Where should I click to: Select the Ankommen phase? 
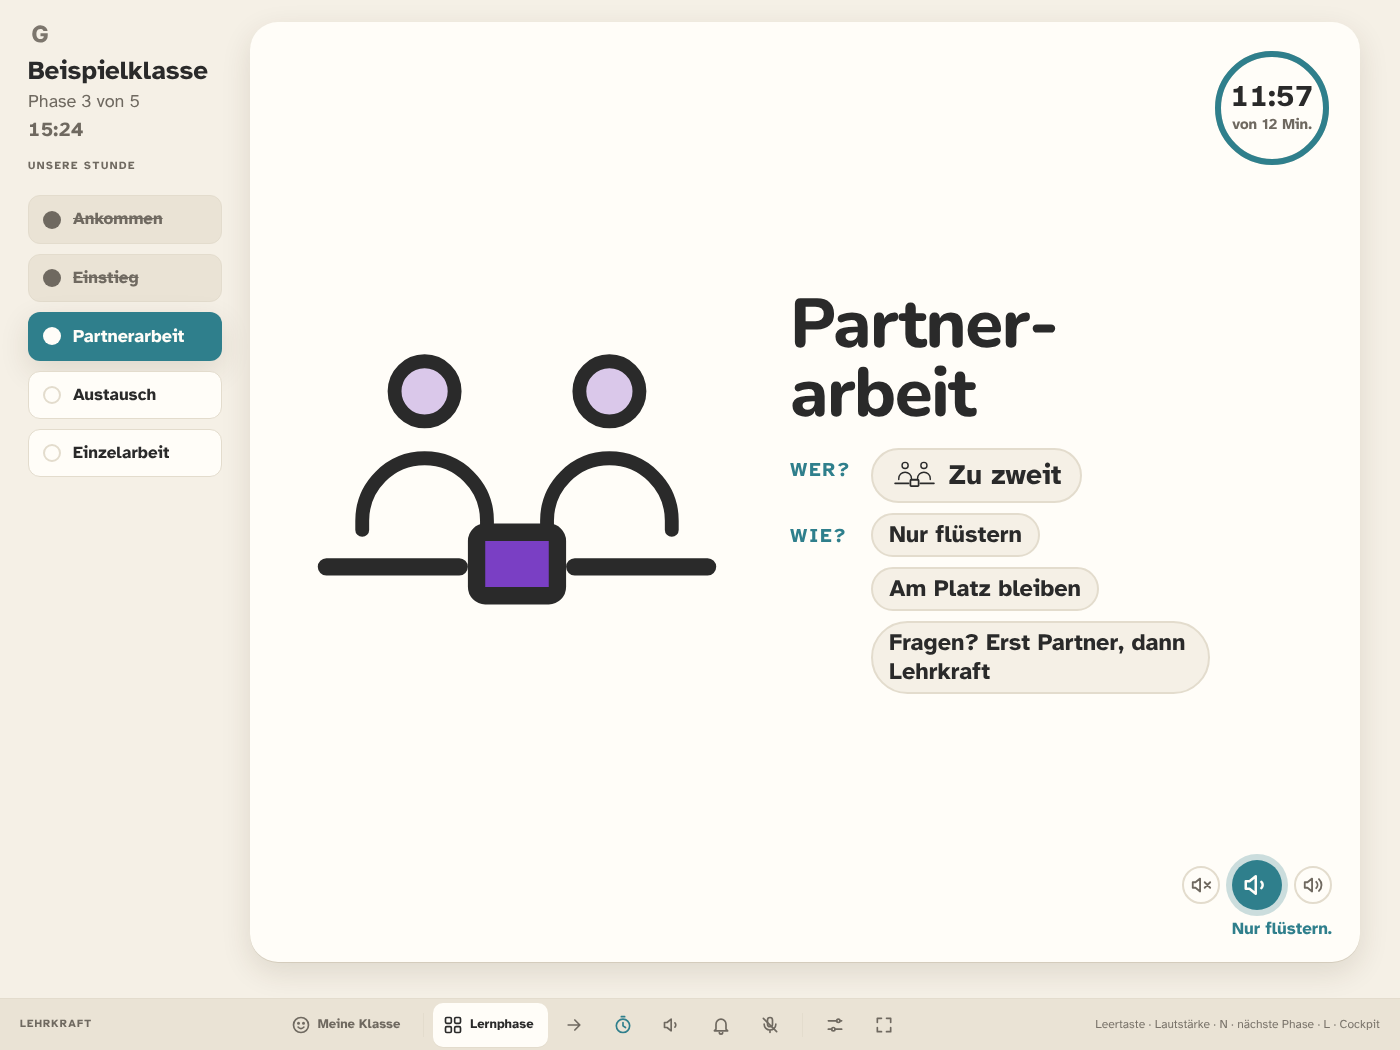(125, 219)
